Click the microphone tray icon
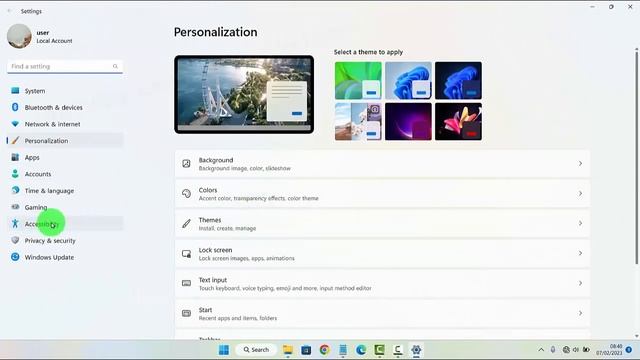Screen dimensions: 640x360 click(x=553, y=350)
